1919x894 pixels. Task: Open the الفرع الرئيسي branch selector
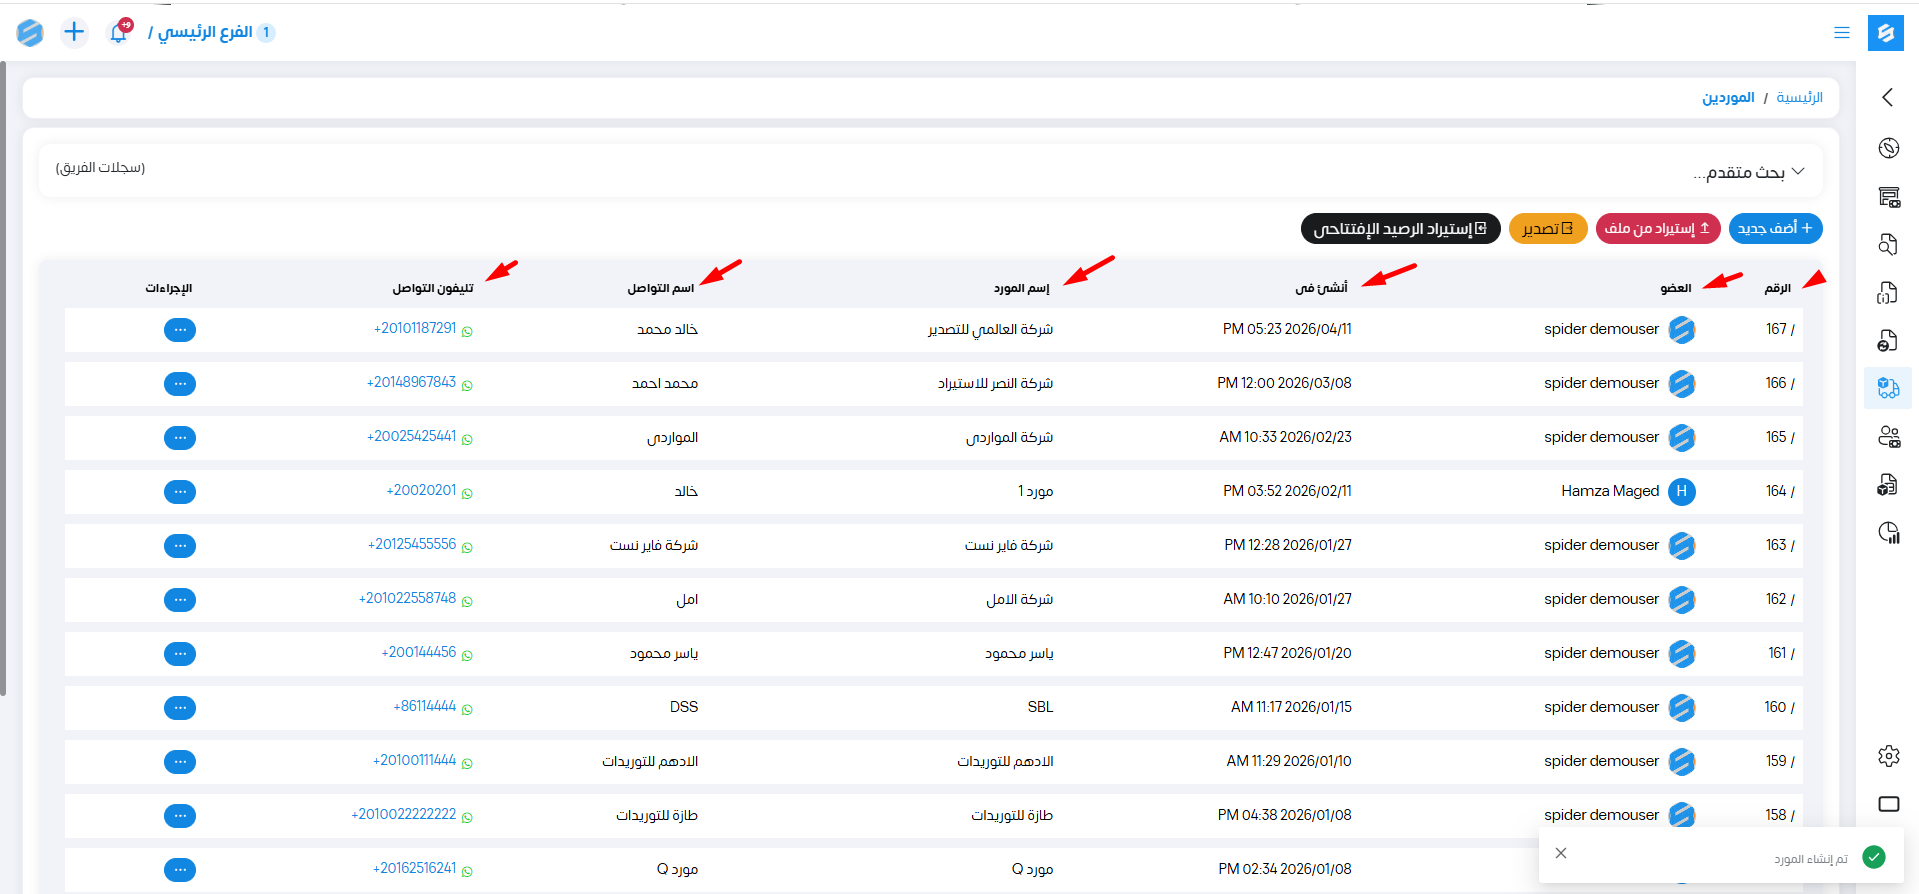point(205,32)
